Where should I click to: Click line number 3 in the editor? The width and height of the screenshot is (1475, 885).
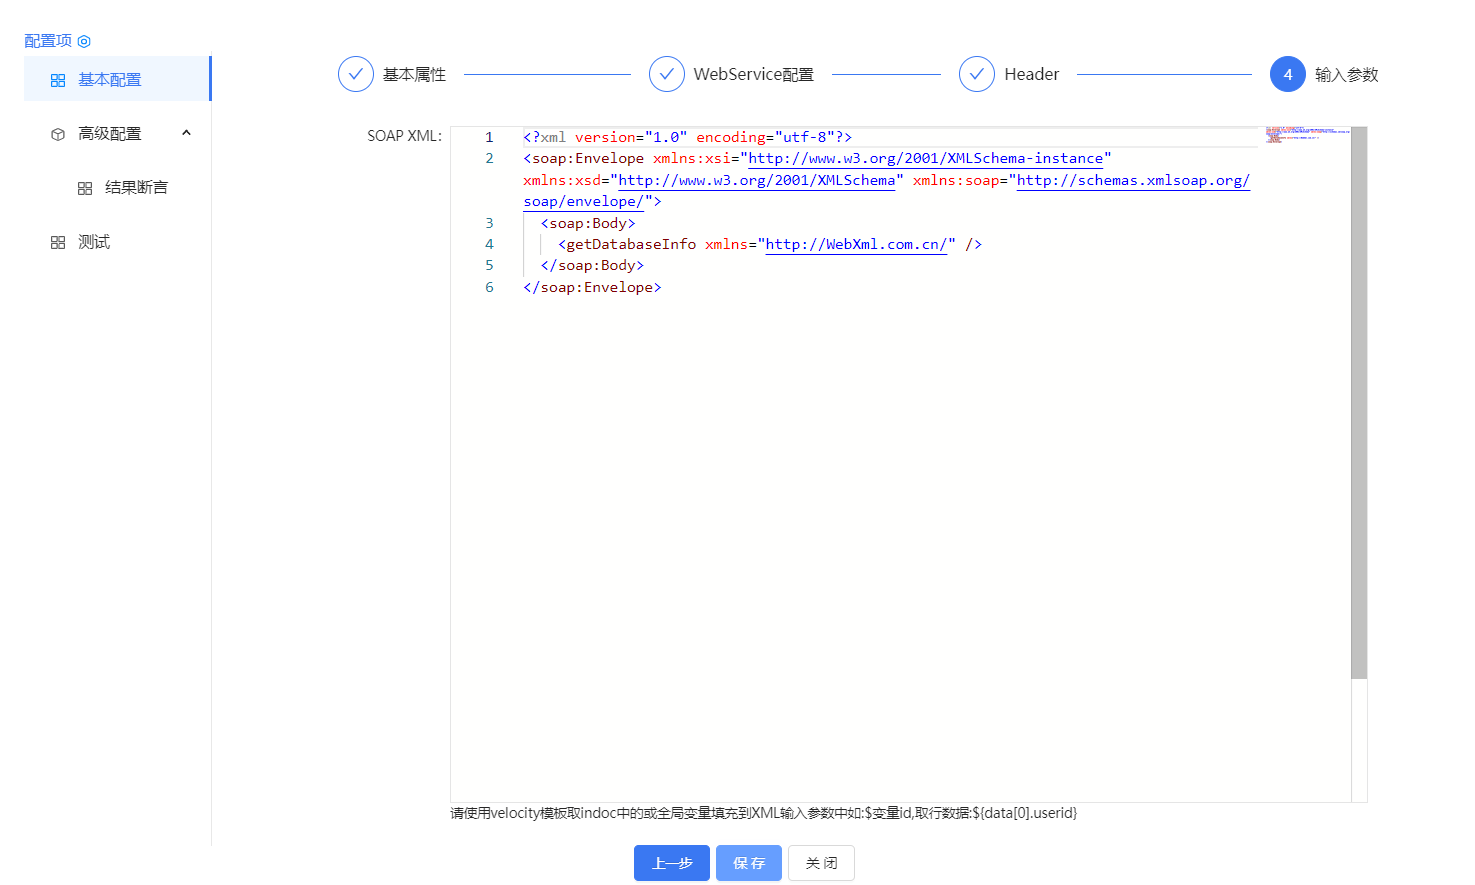click(x=489, y=223)
